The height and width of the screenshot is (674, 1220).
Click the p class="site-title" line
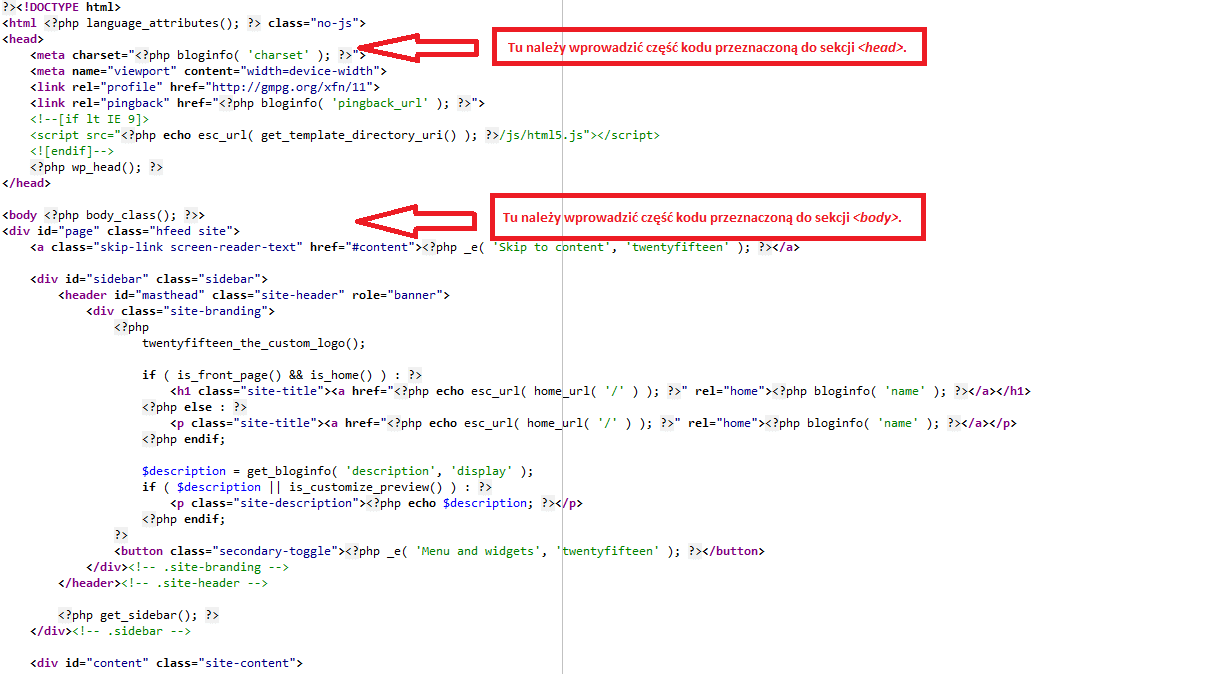[593, 423]
